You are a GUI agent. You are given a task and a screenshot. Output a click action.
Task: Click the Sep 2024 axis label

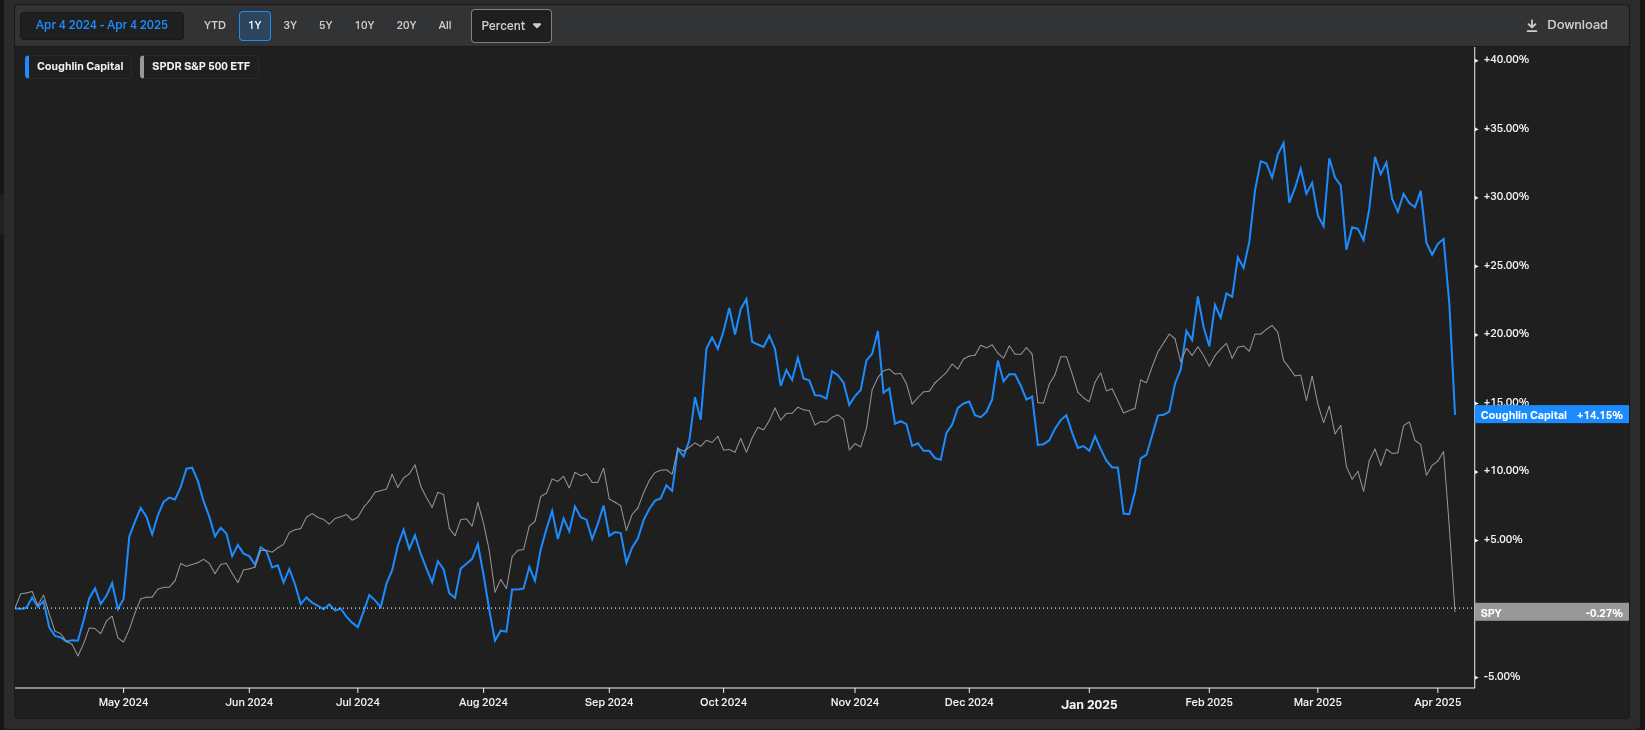coord(609,702)
